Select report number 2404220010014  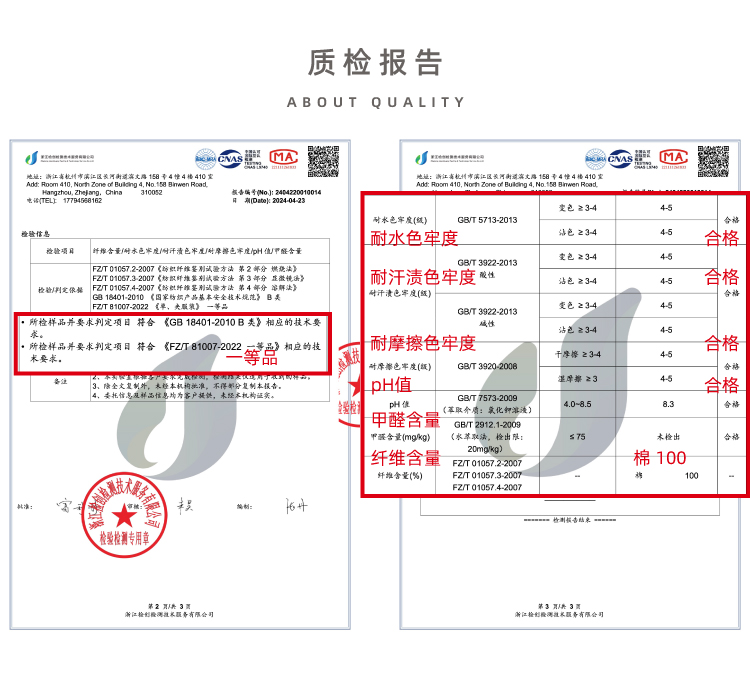298,192
